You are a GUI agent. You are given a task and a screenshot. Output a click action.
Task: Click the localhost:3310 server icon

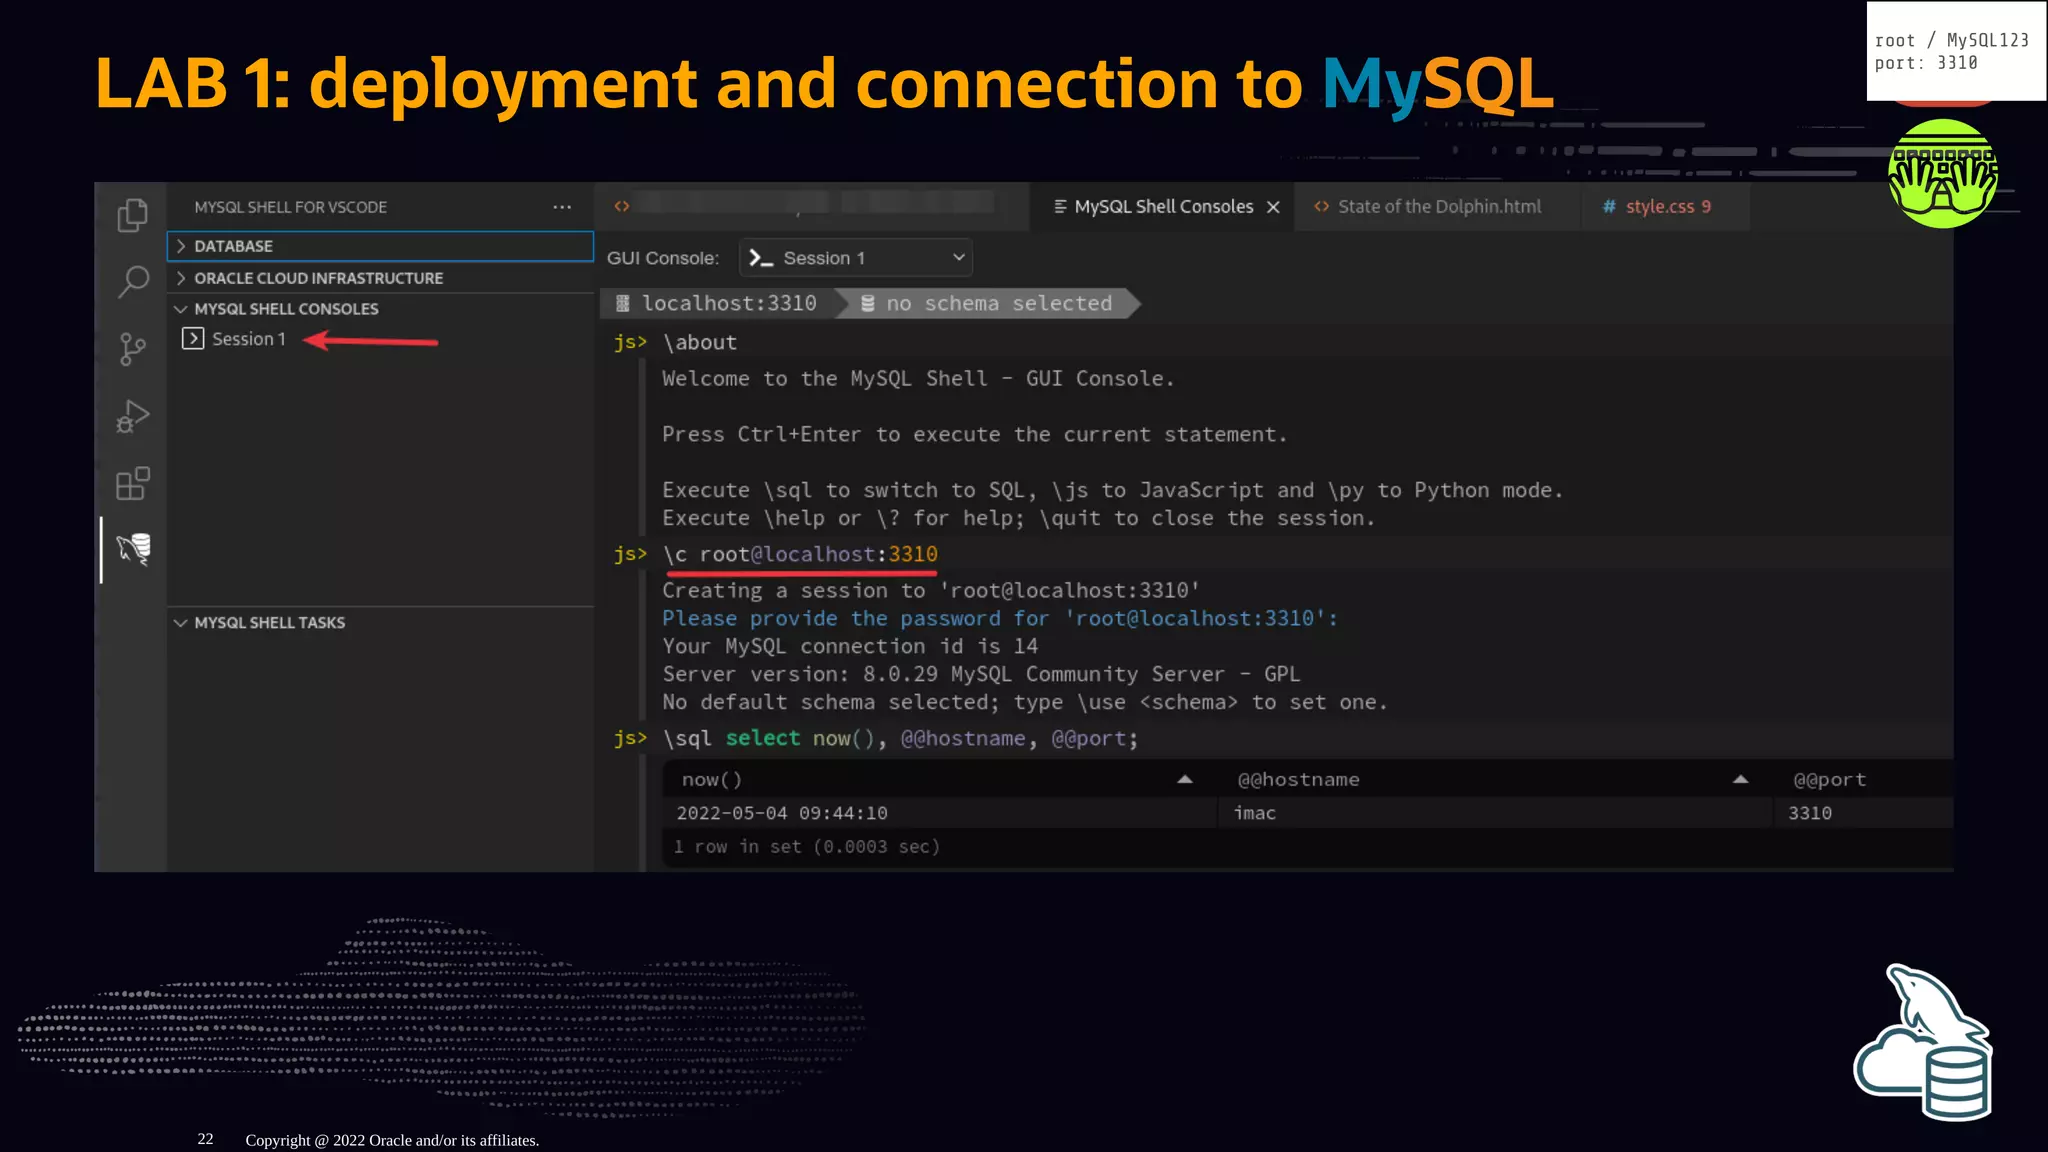(x=622, y=303)
